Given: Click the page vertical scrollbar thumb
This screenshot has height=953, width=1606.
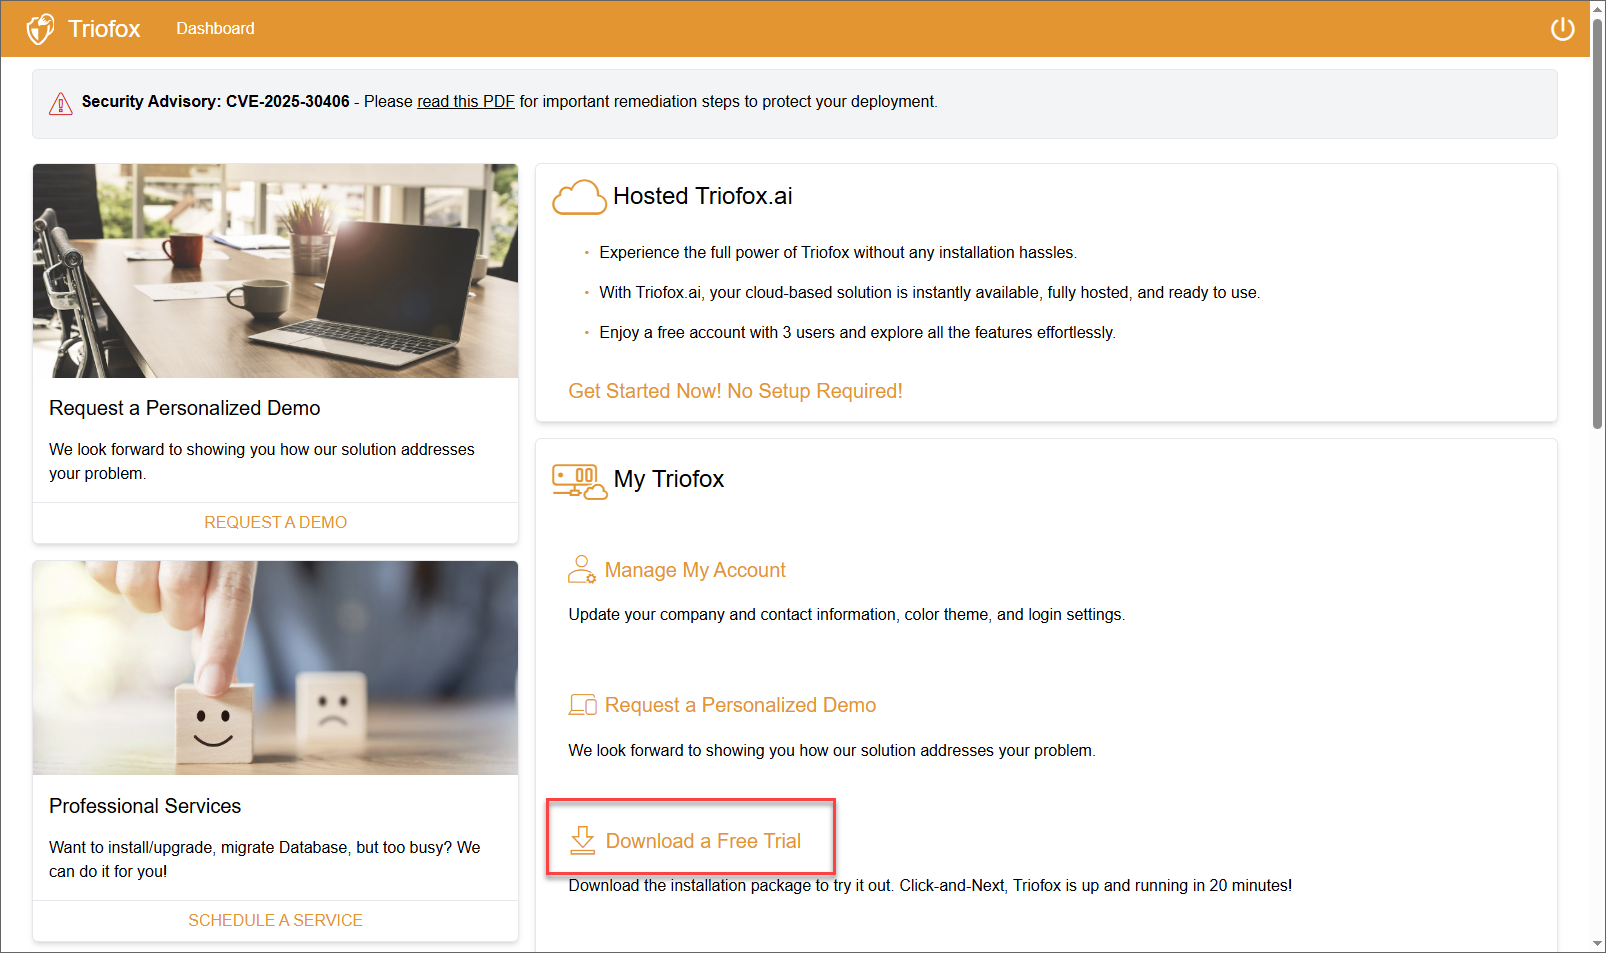Looking at the screenshot, I should coord(1597,225).
